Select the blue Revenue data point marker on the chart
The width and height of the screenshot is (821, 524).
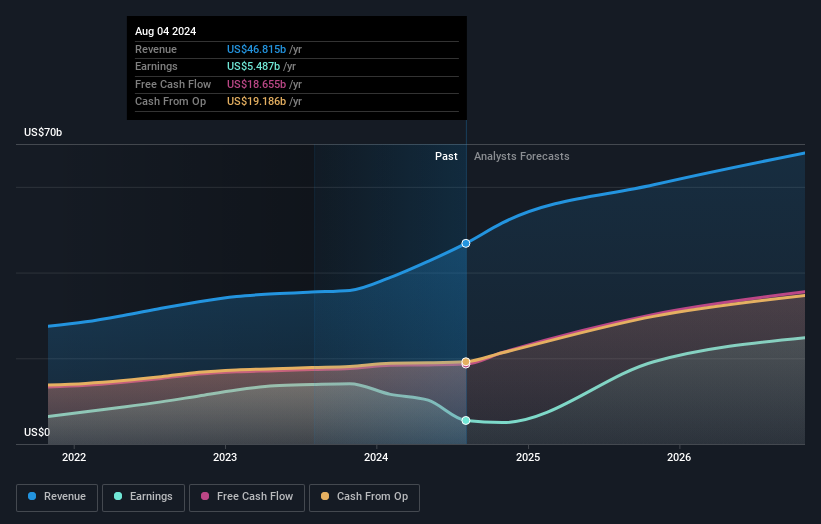pos(466,243)
